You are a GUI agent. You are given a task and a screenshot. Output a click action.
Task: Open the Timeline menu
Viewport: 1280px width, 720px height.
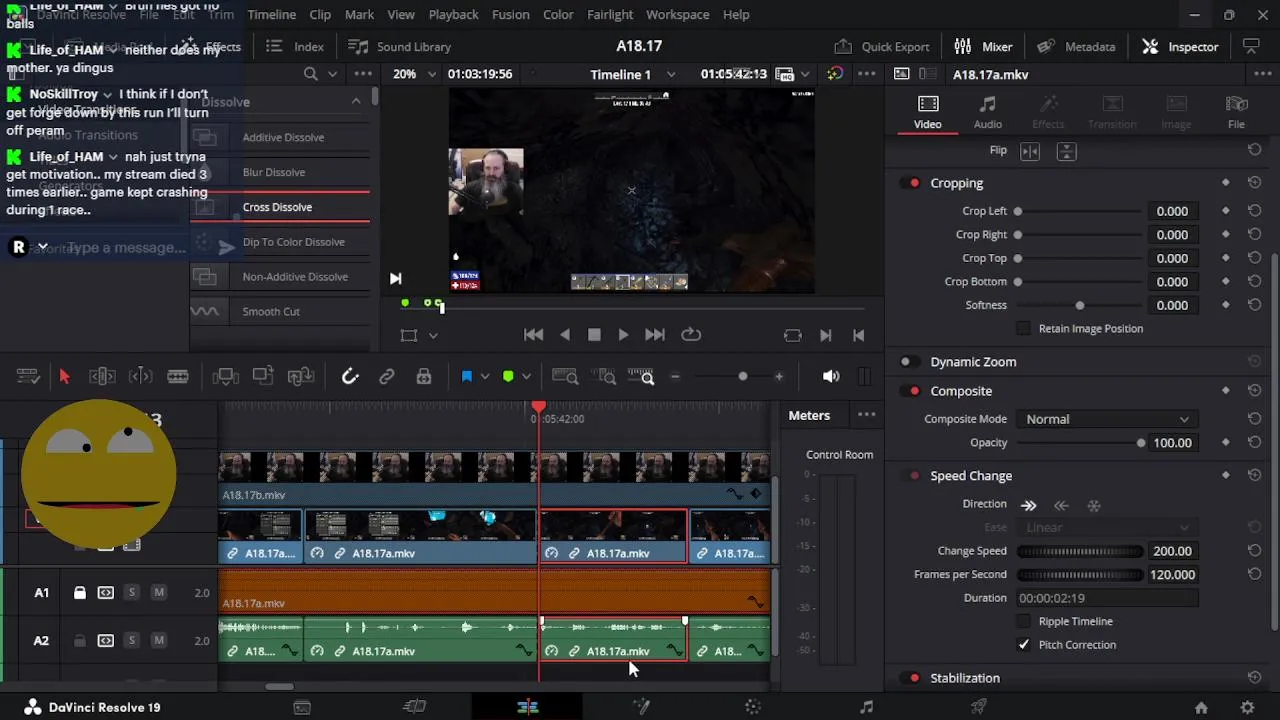(271, 15)
